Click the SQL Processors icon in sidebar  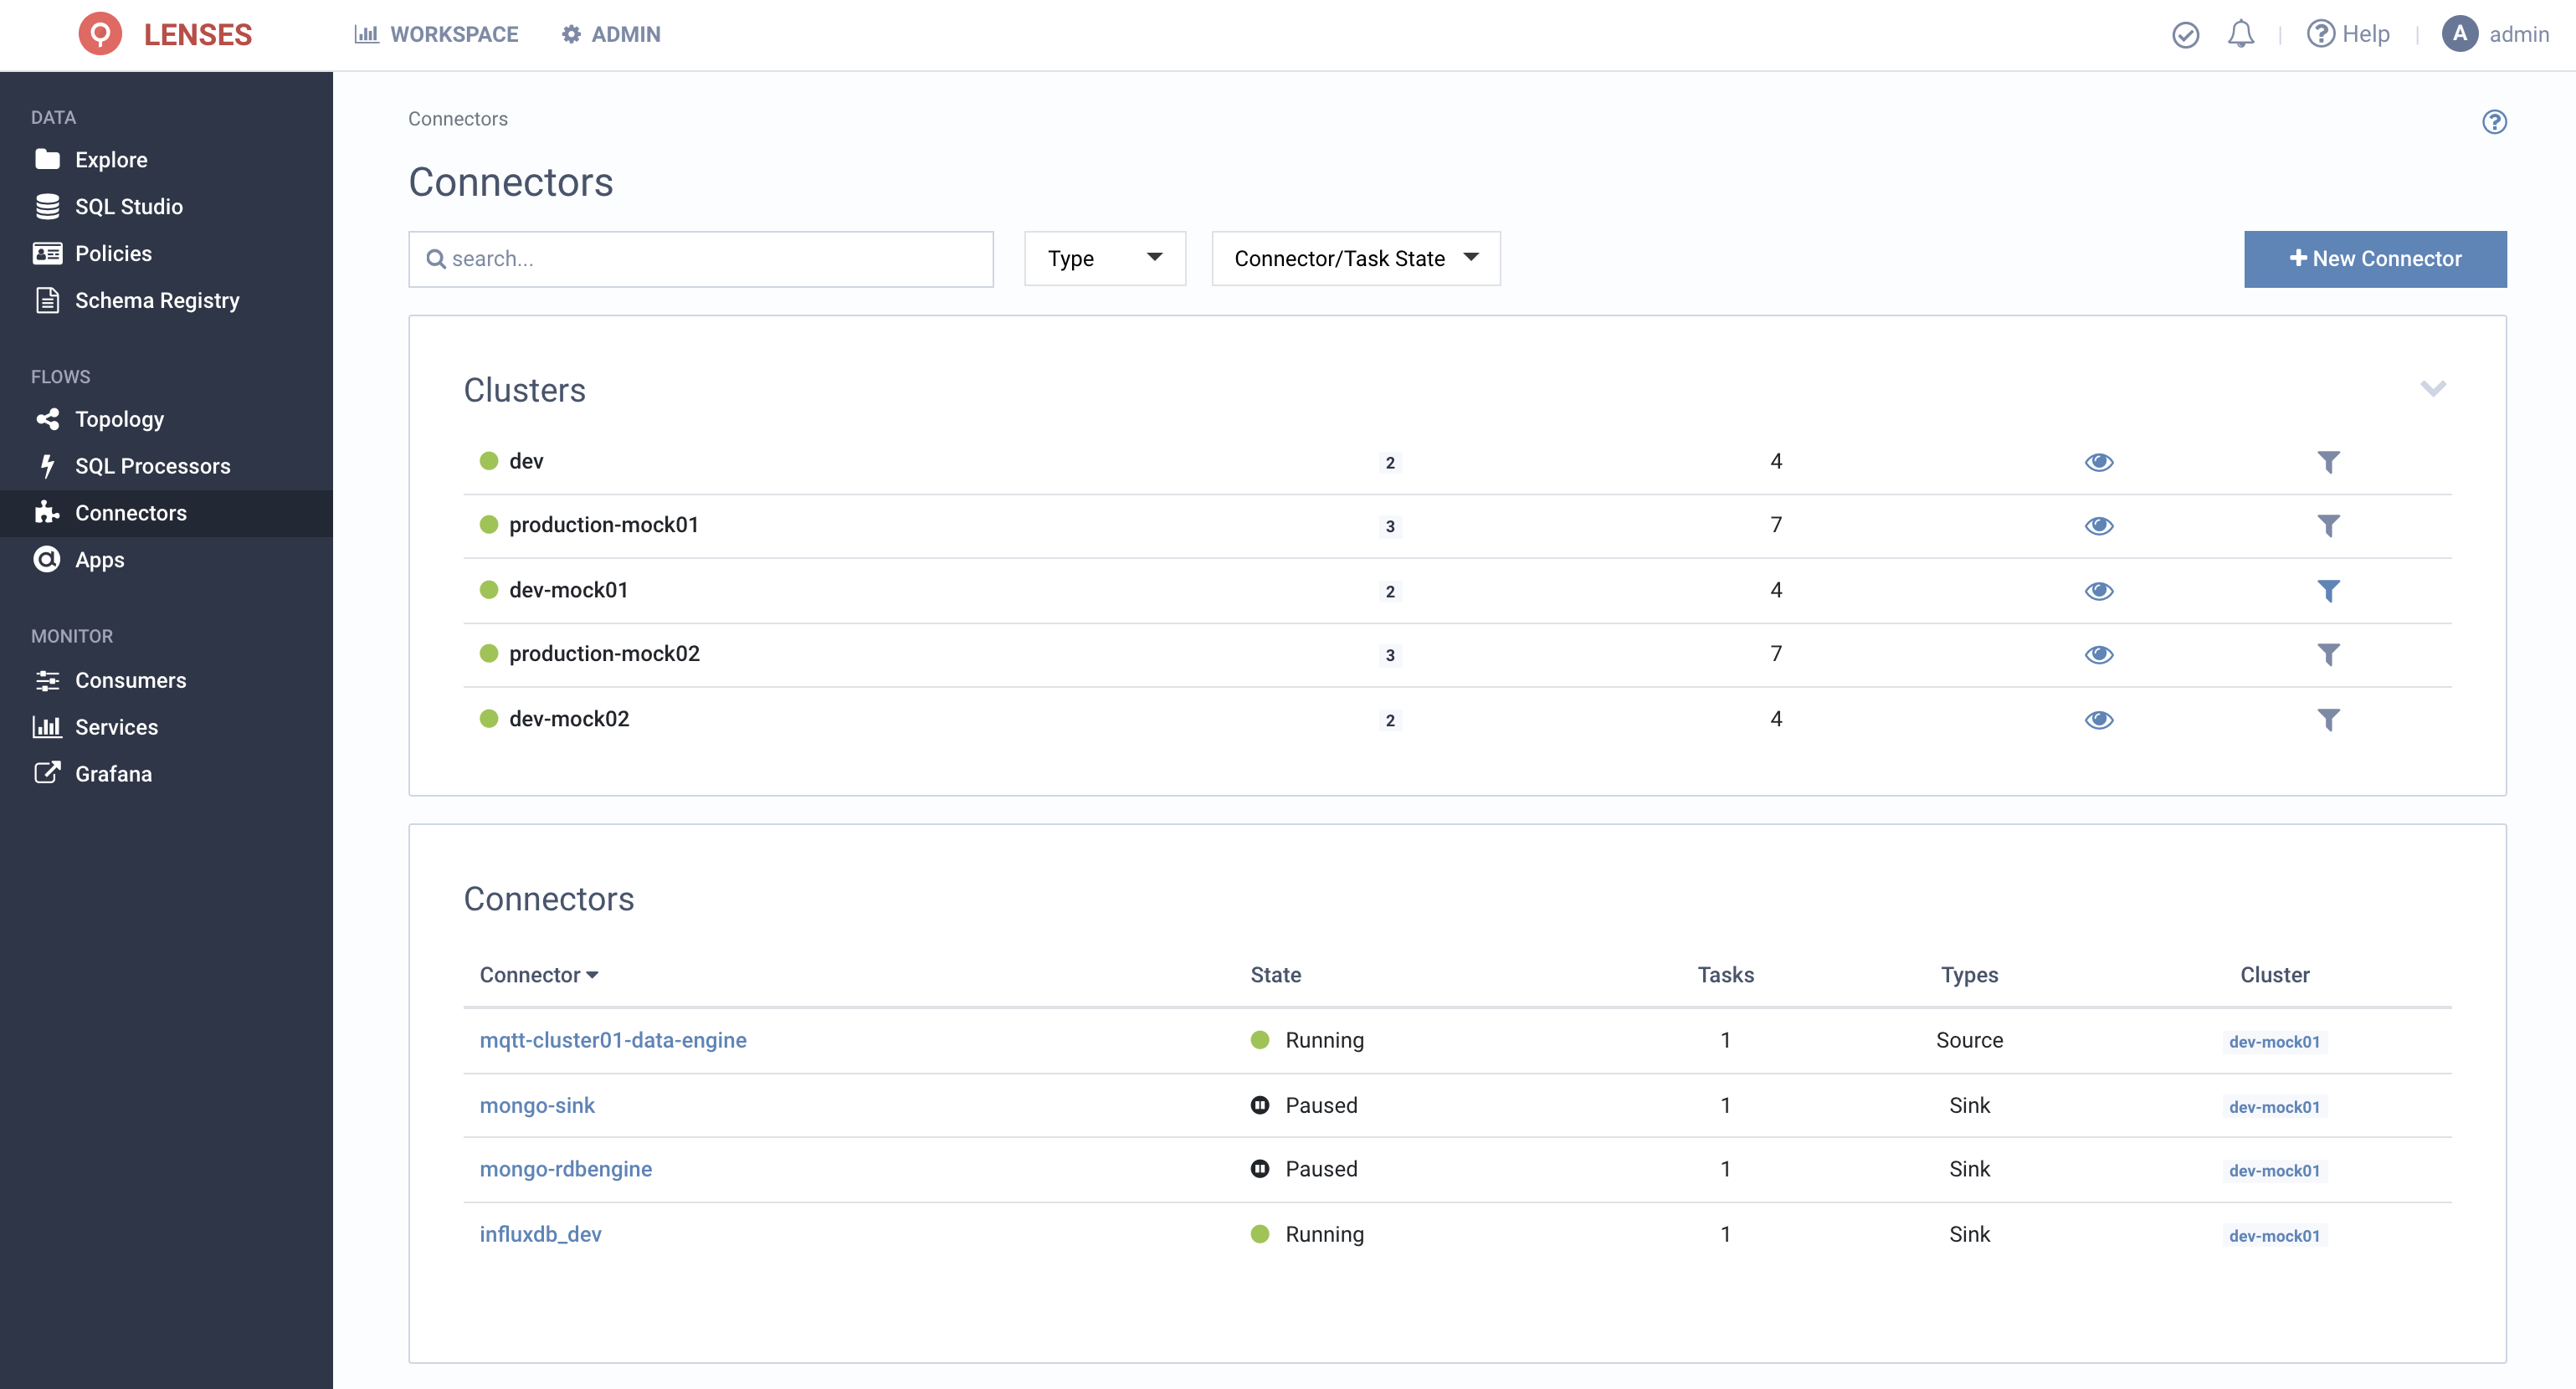pyautogui.click(x=48, y=465)
